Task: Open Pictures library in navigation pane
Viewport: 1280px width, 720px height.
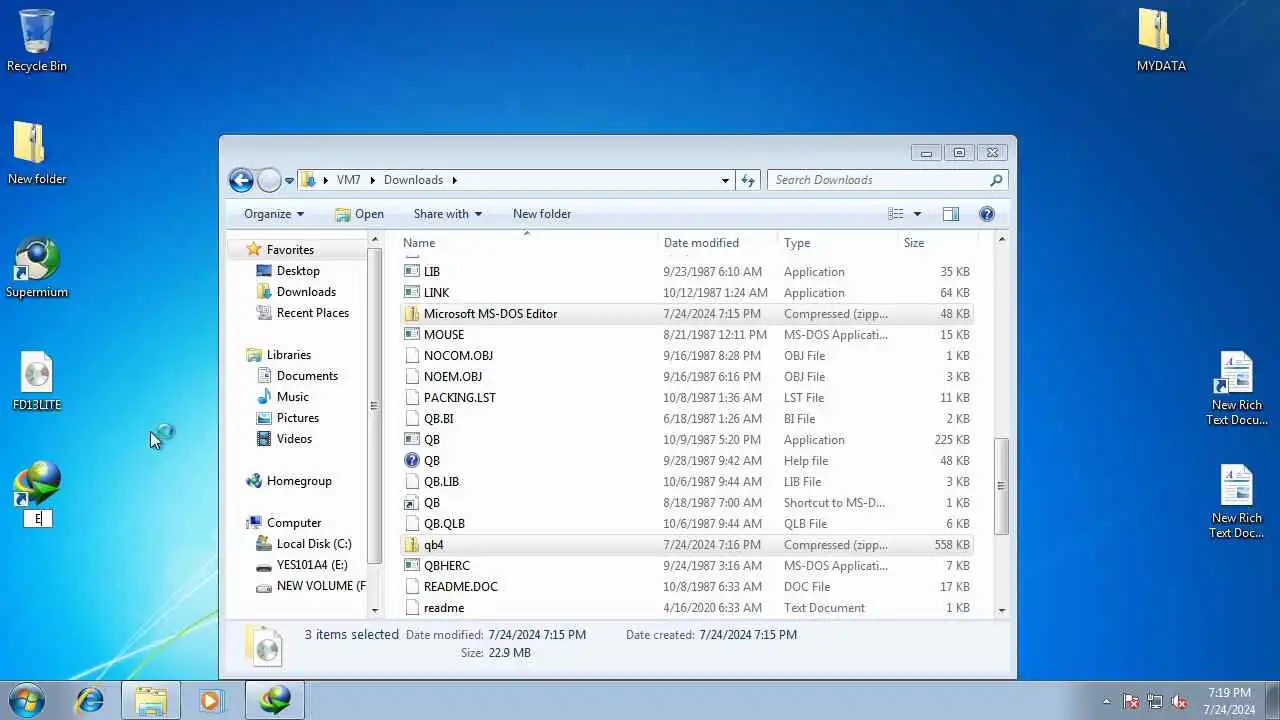Action: pyautogui.click(x=298, y=418)
